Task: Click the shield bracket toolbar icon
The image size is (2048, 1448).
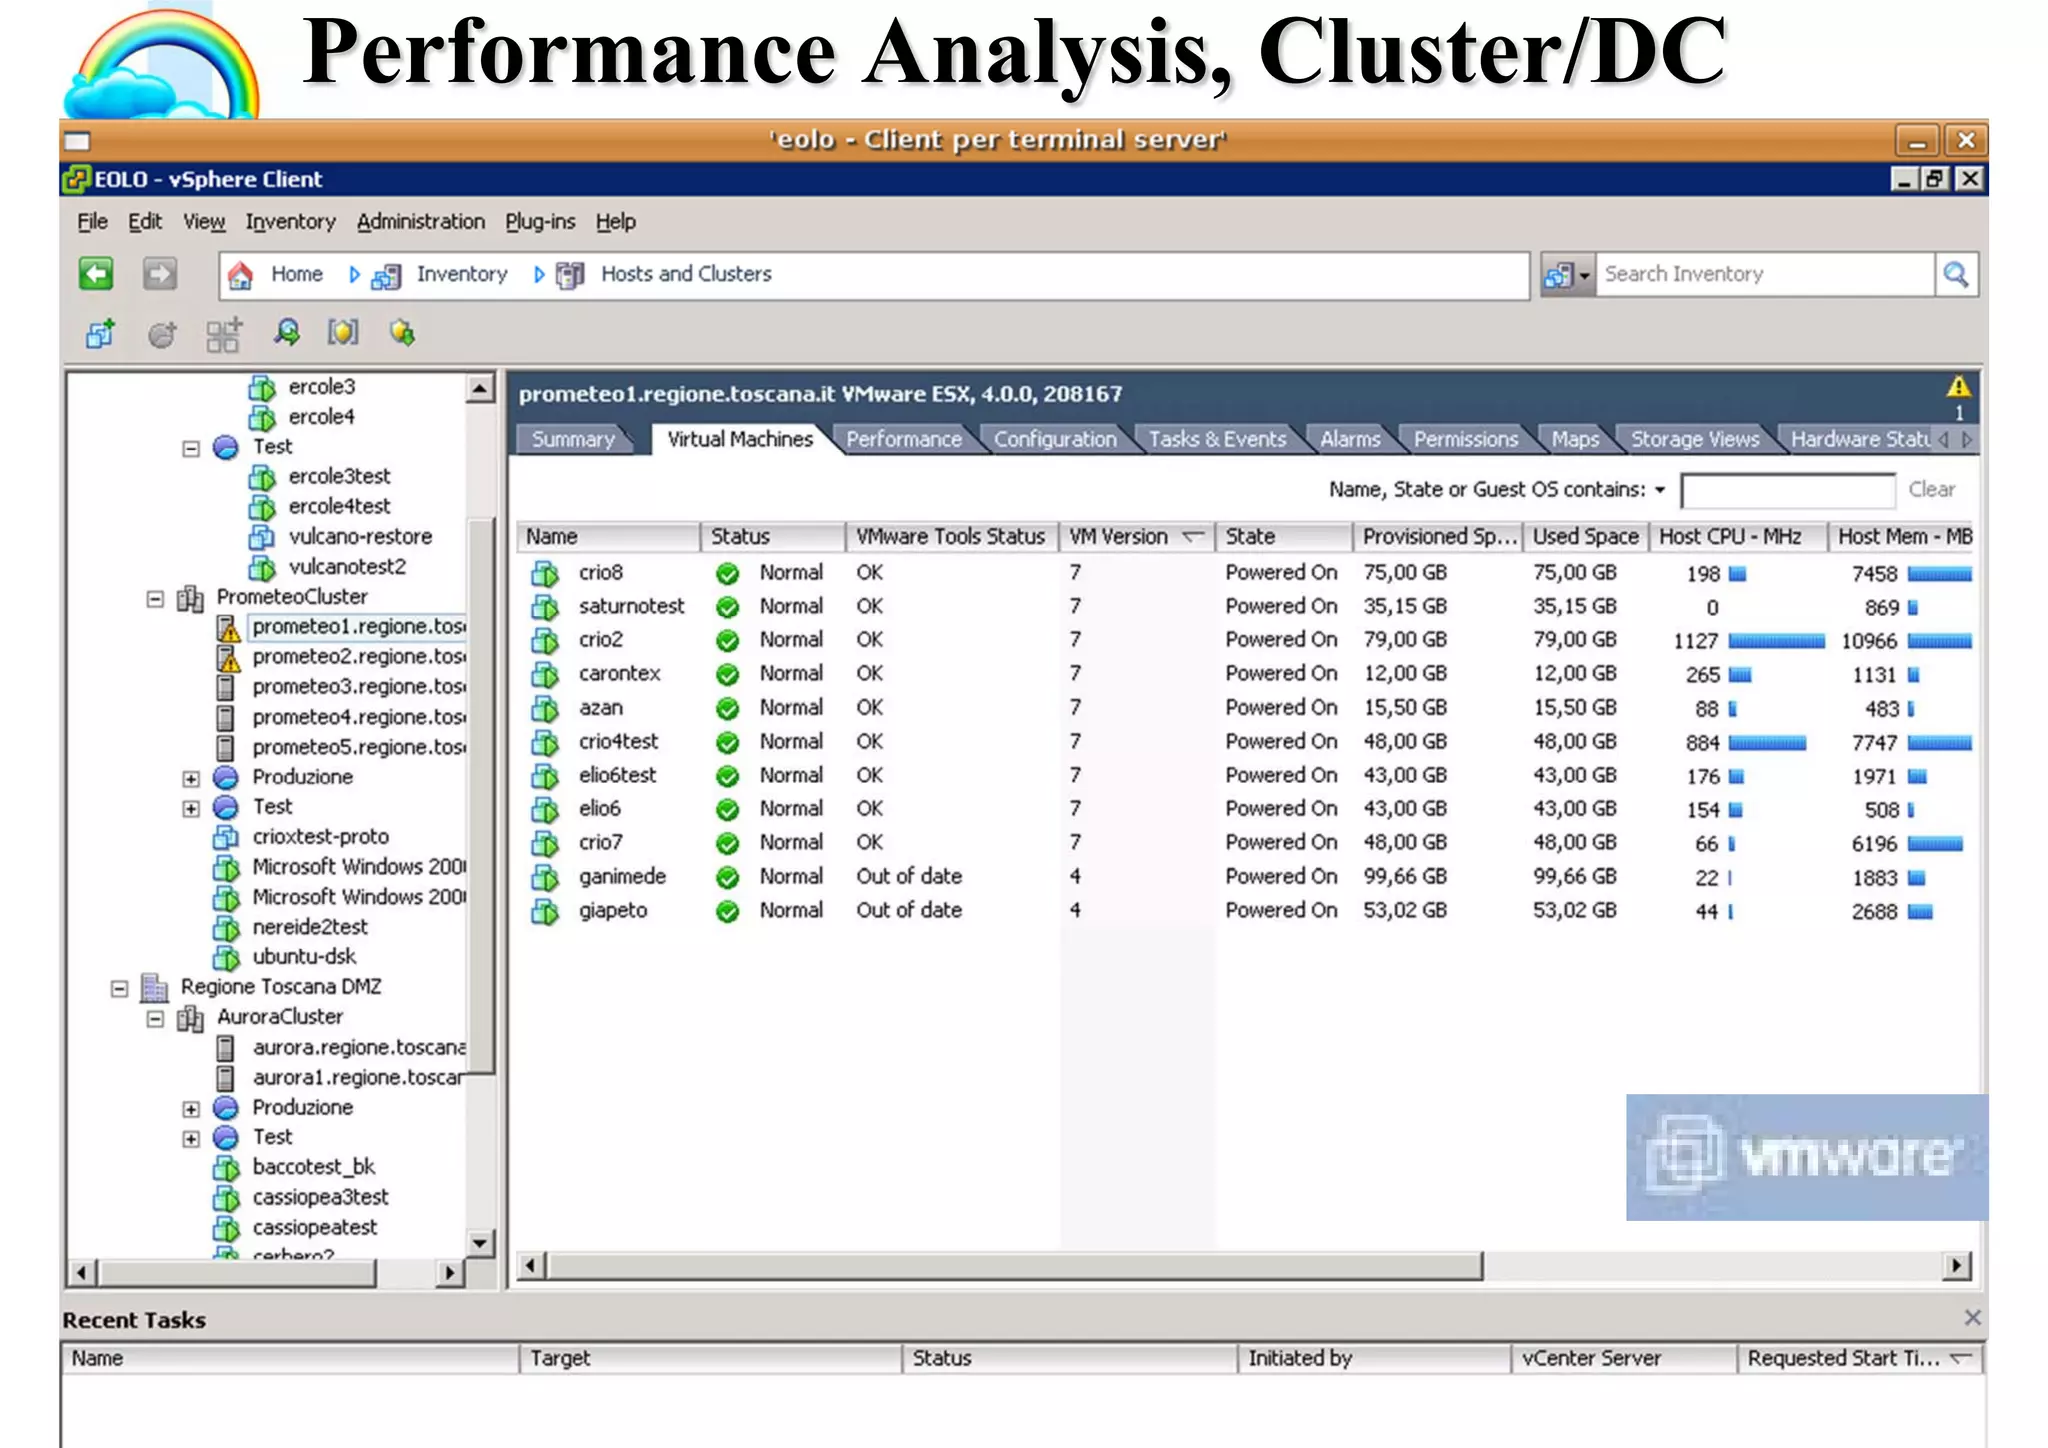Action: tap(343, 332)
